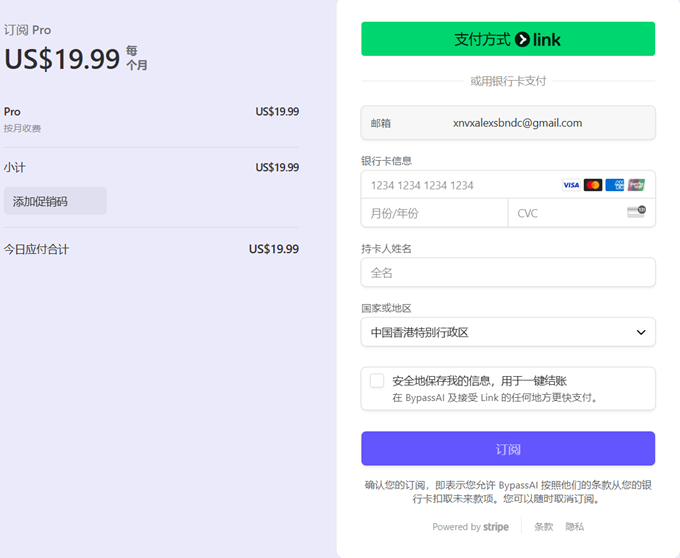Focus the card number input field
The height and width of the screenshot is (558, 680).
[x=460, y=185]
